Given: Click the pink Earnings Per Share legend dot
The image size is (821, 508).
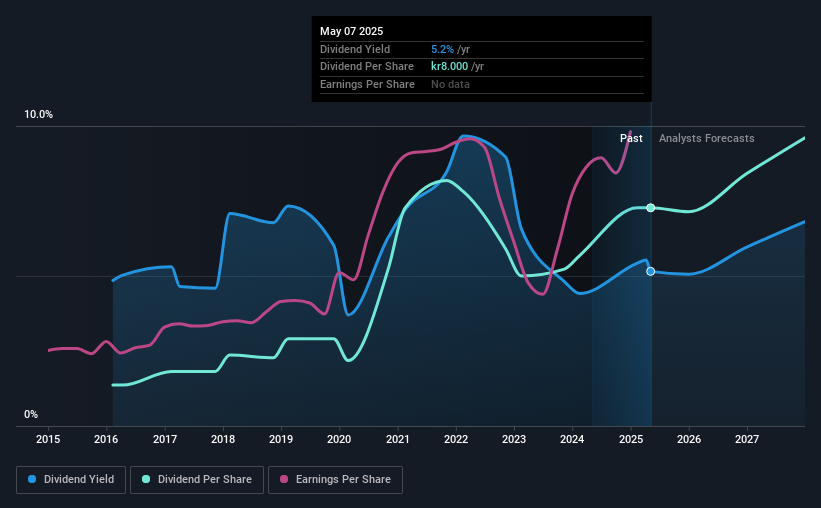Looking at the screenshot, I should click(x=284, y=479).
